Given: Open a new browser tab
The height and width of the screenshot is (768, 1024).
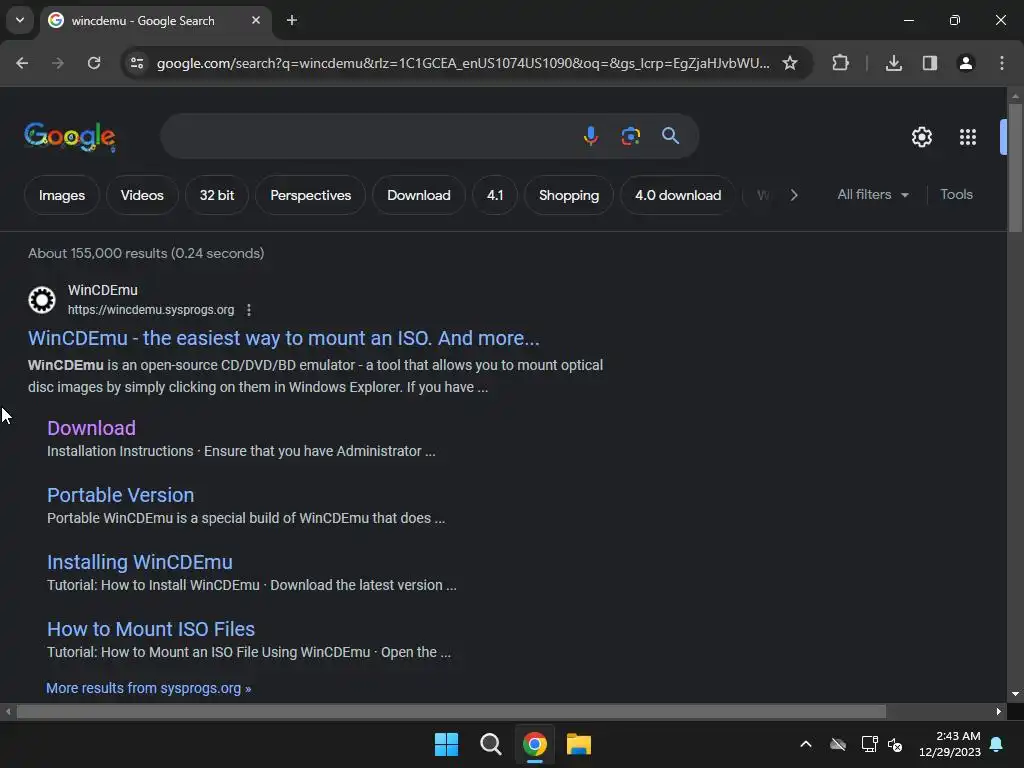Looking at the screenshot, I should pyautogui.click(x=292, y=20).
